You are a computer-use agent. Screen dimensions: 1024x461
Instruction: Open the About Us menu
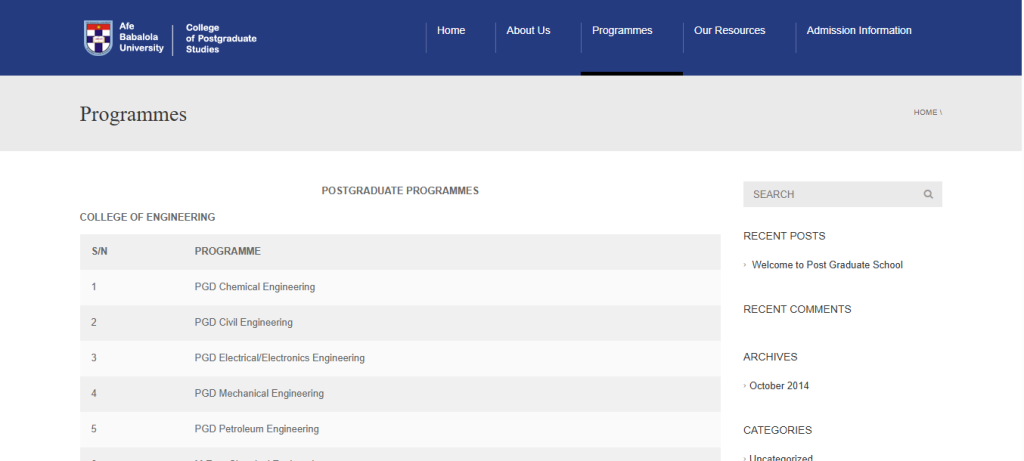click(528, 31)
